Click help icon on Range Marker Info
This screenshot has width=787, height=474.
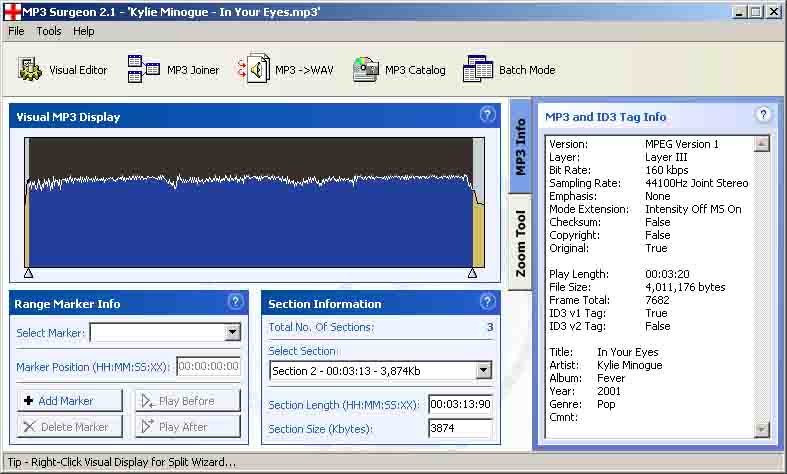tap(235, 301)
